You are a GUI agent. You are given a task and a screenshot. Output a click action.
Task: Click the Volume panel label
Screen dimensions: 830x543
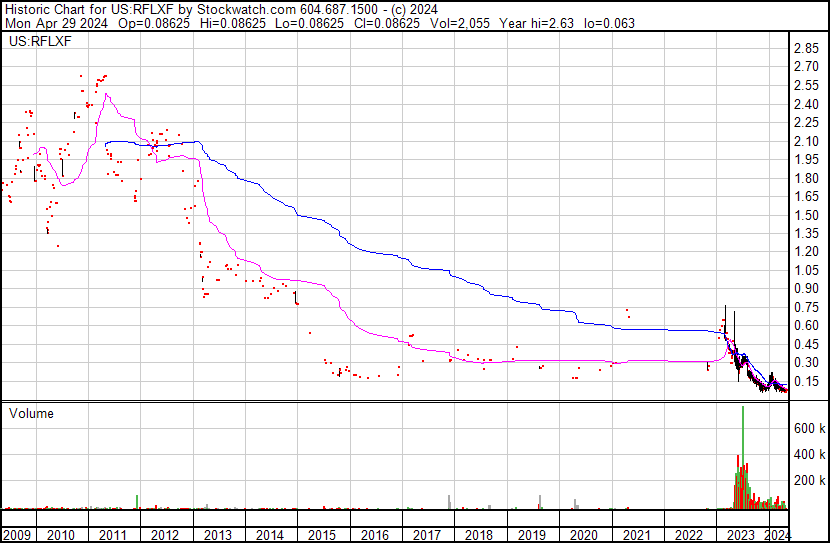point(31,413)
